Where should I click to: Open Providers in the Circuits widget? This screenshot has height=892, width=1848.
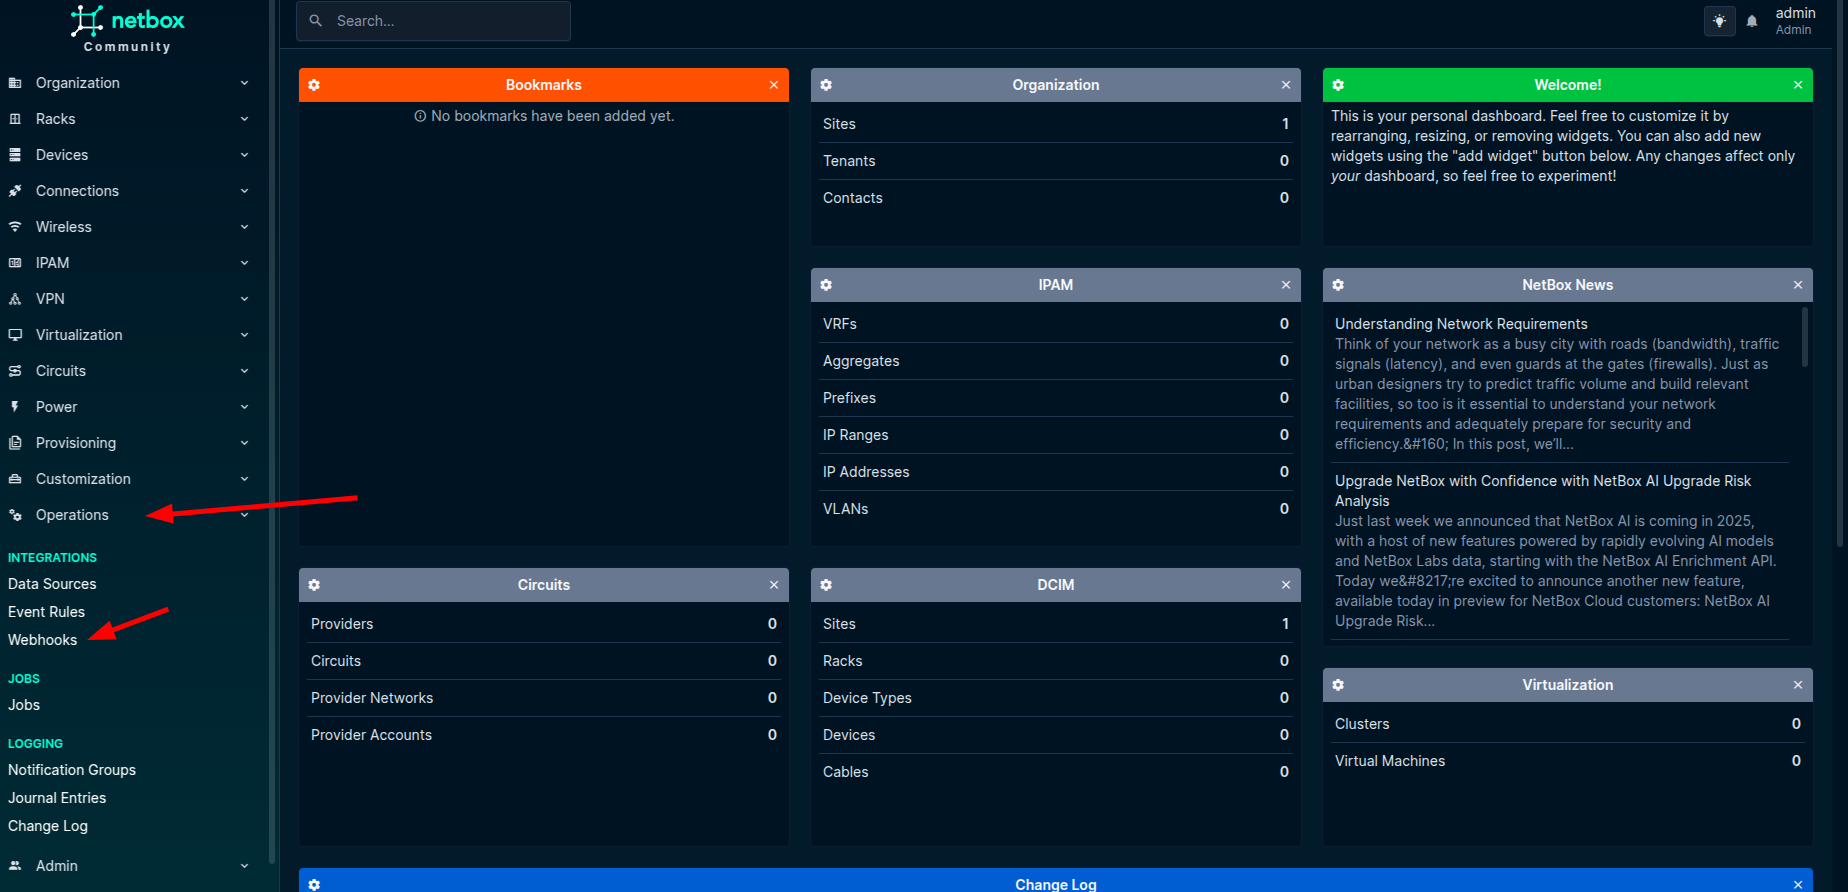[342, 624]
